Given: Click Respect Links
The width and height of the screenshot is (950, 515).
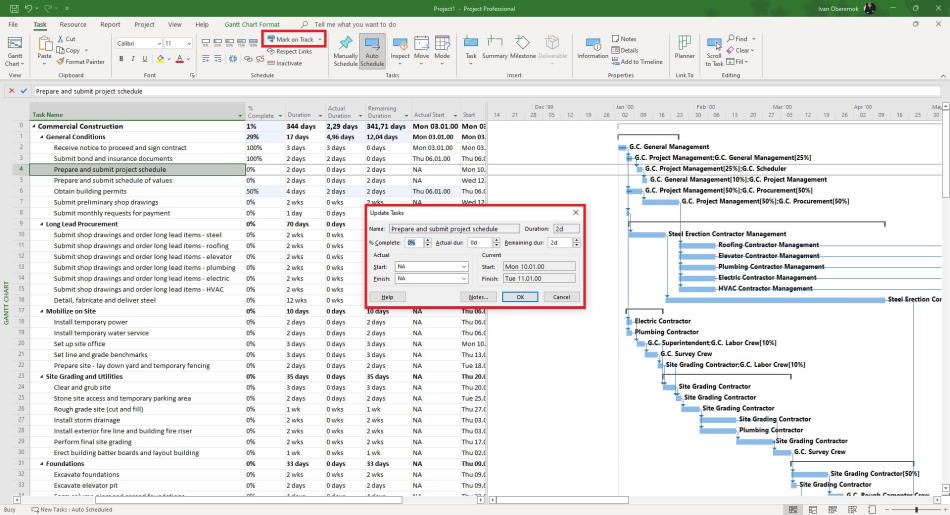Looking at the screenshot, I should [x=290, y=52].
